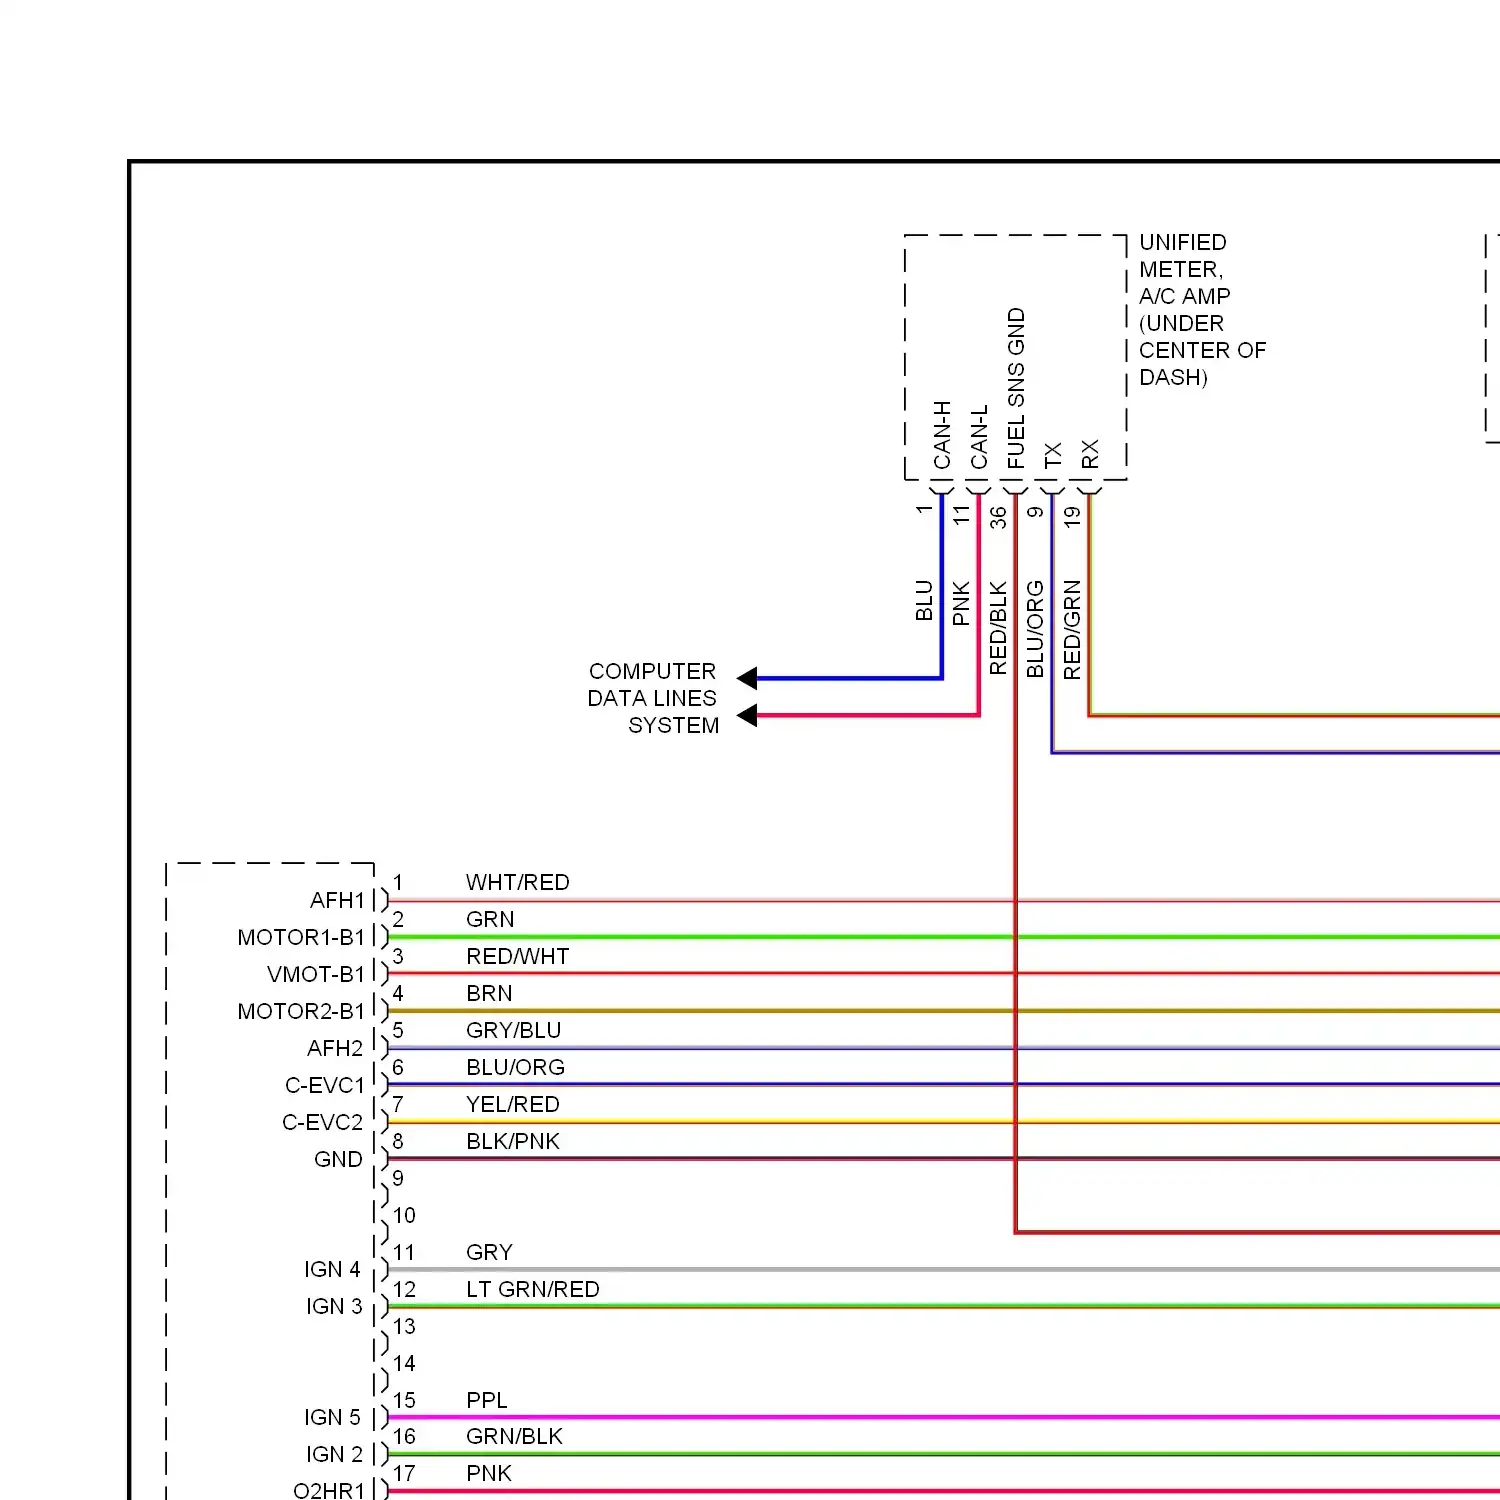
Task: Click the FUEL SNS GND terminal label
Action: coord(1016,388)
